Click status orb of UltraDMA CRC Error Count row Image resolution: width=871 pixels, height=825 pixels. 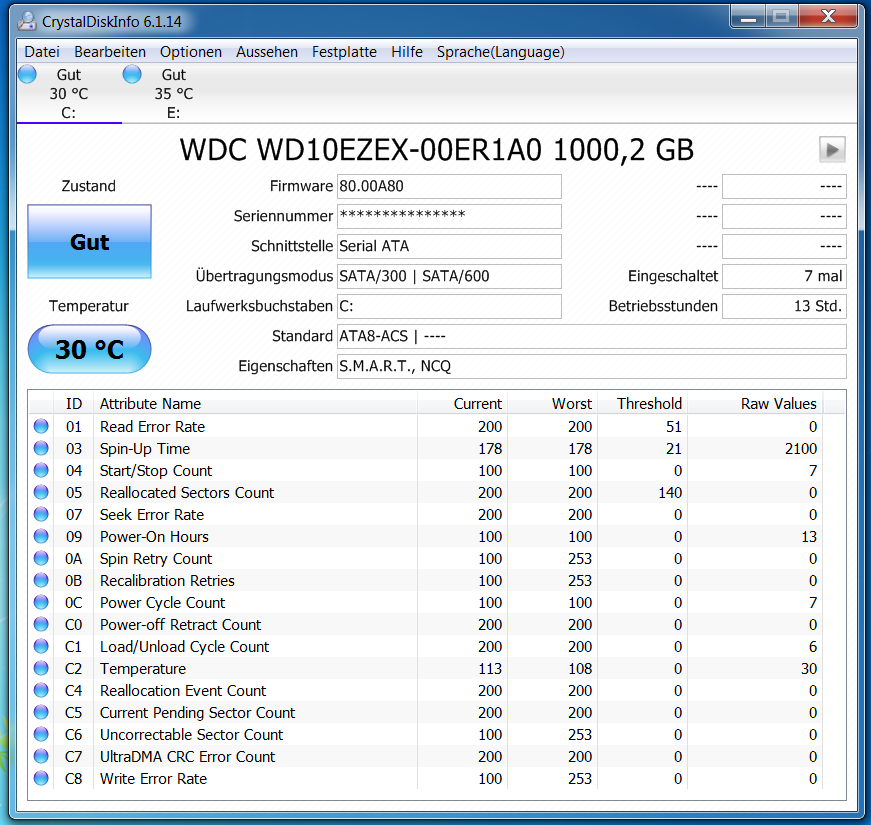coord(41,756)
